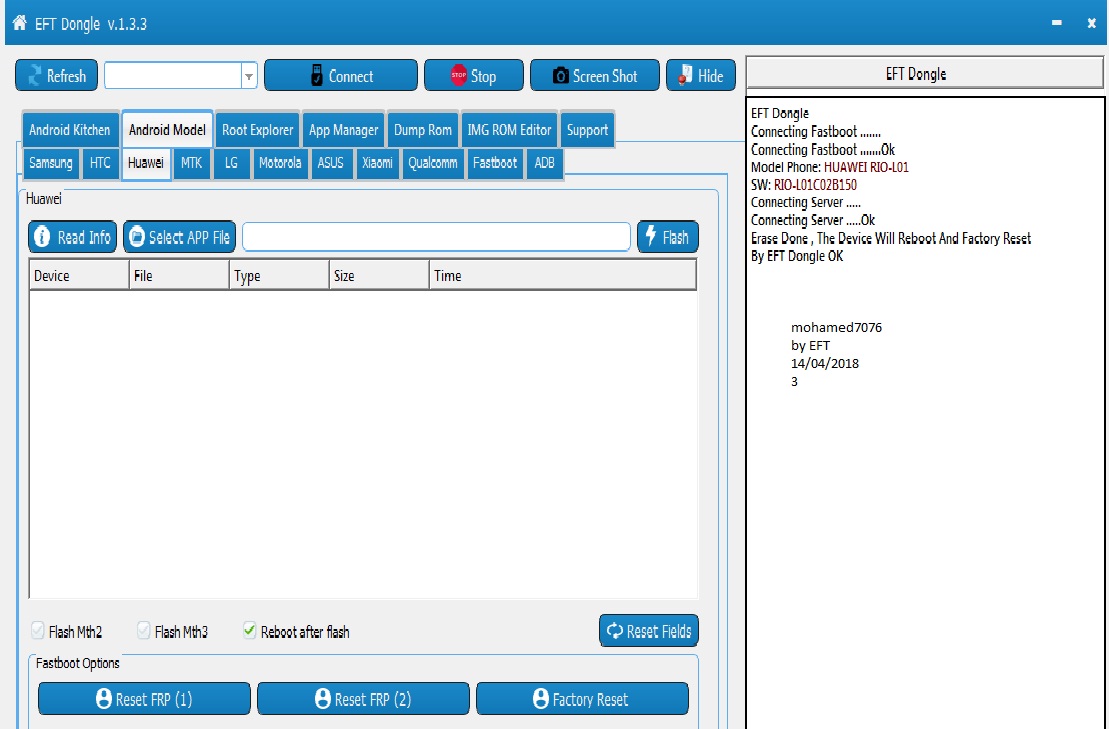Viewport: 1109px width, 729px height.
Task: Click the circular arrow Reset Fields icon
Action: [x=615, y=631]
